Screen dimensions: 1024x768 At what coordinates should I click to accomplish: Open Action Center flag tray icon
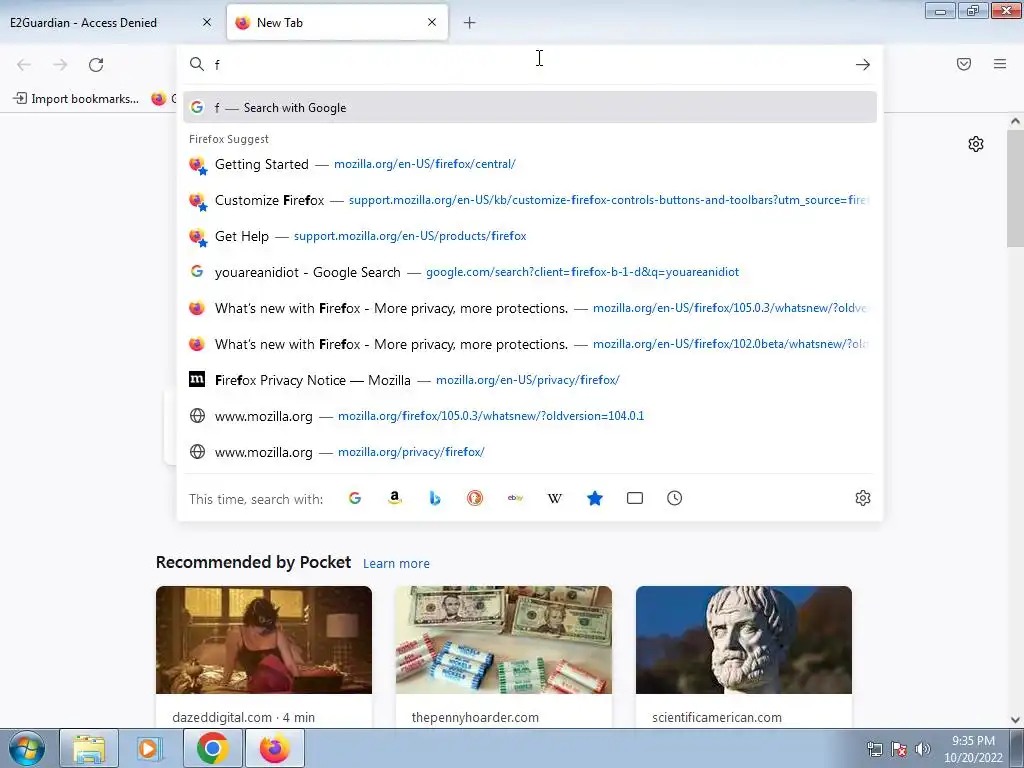coord(899,749)
